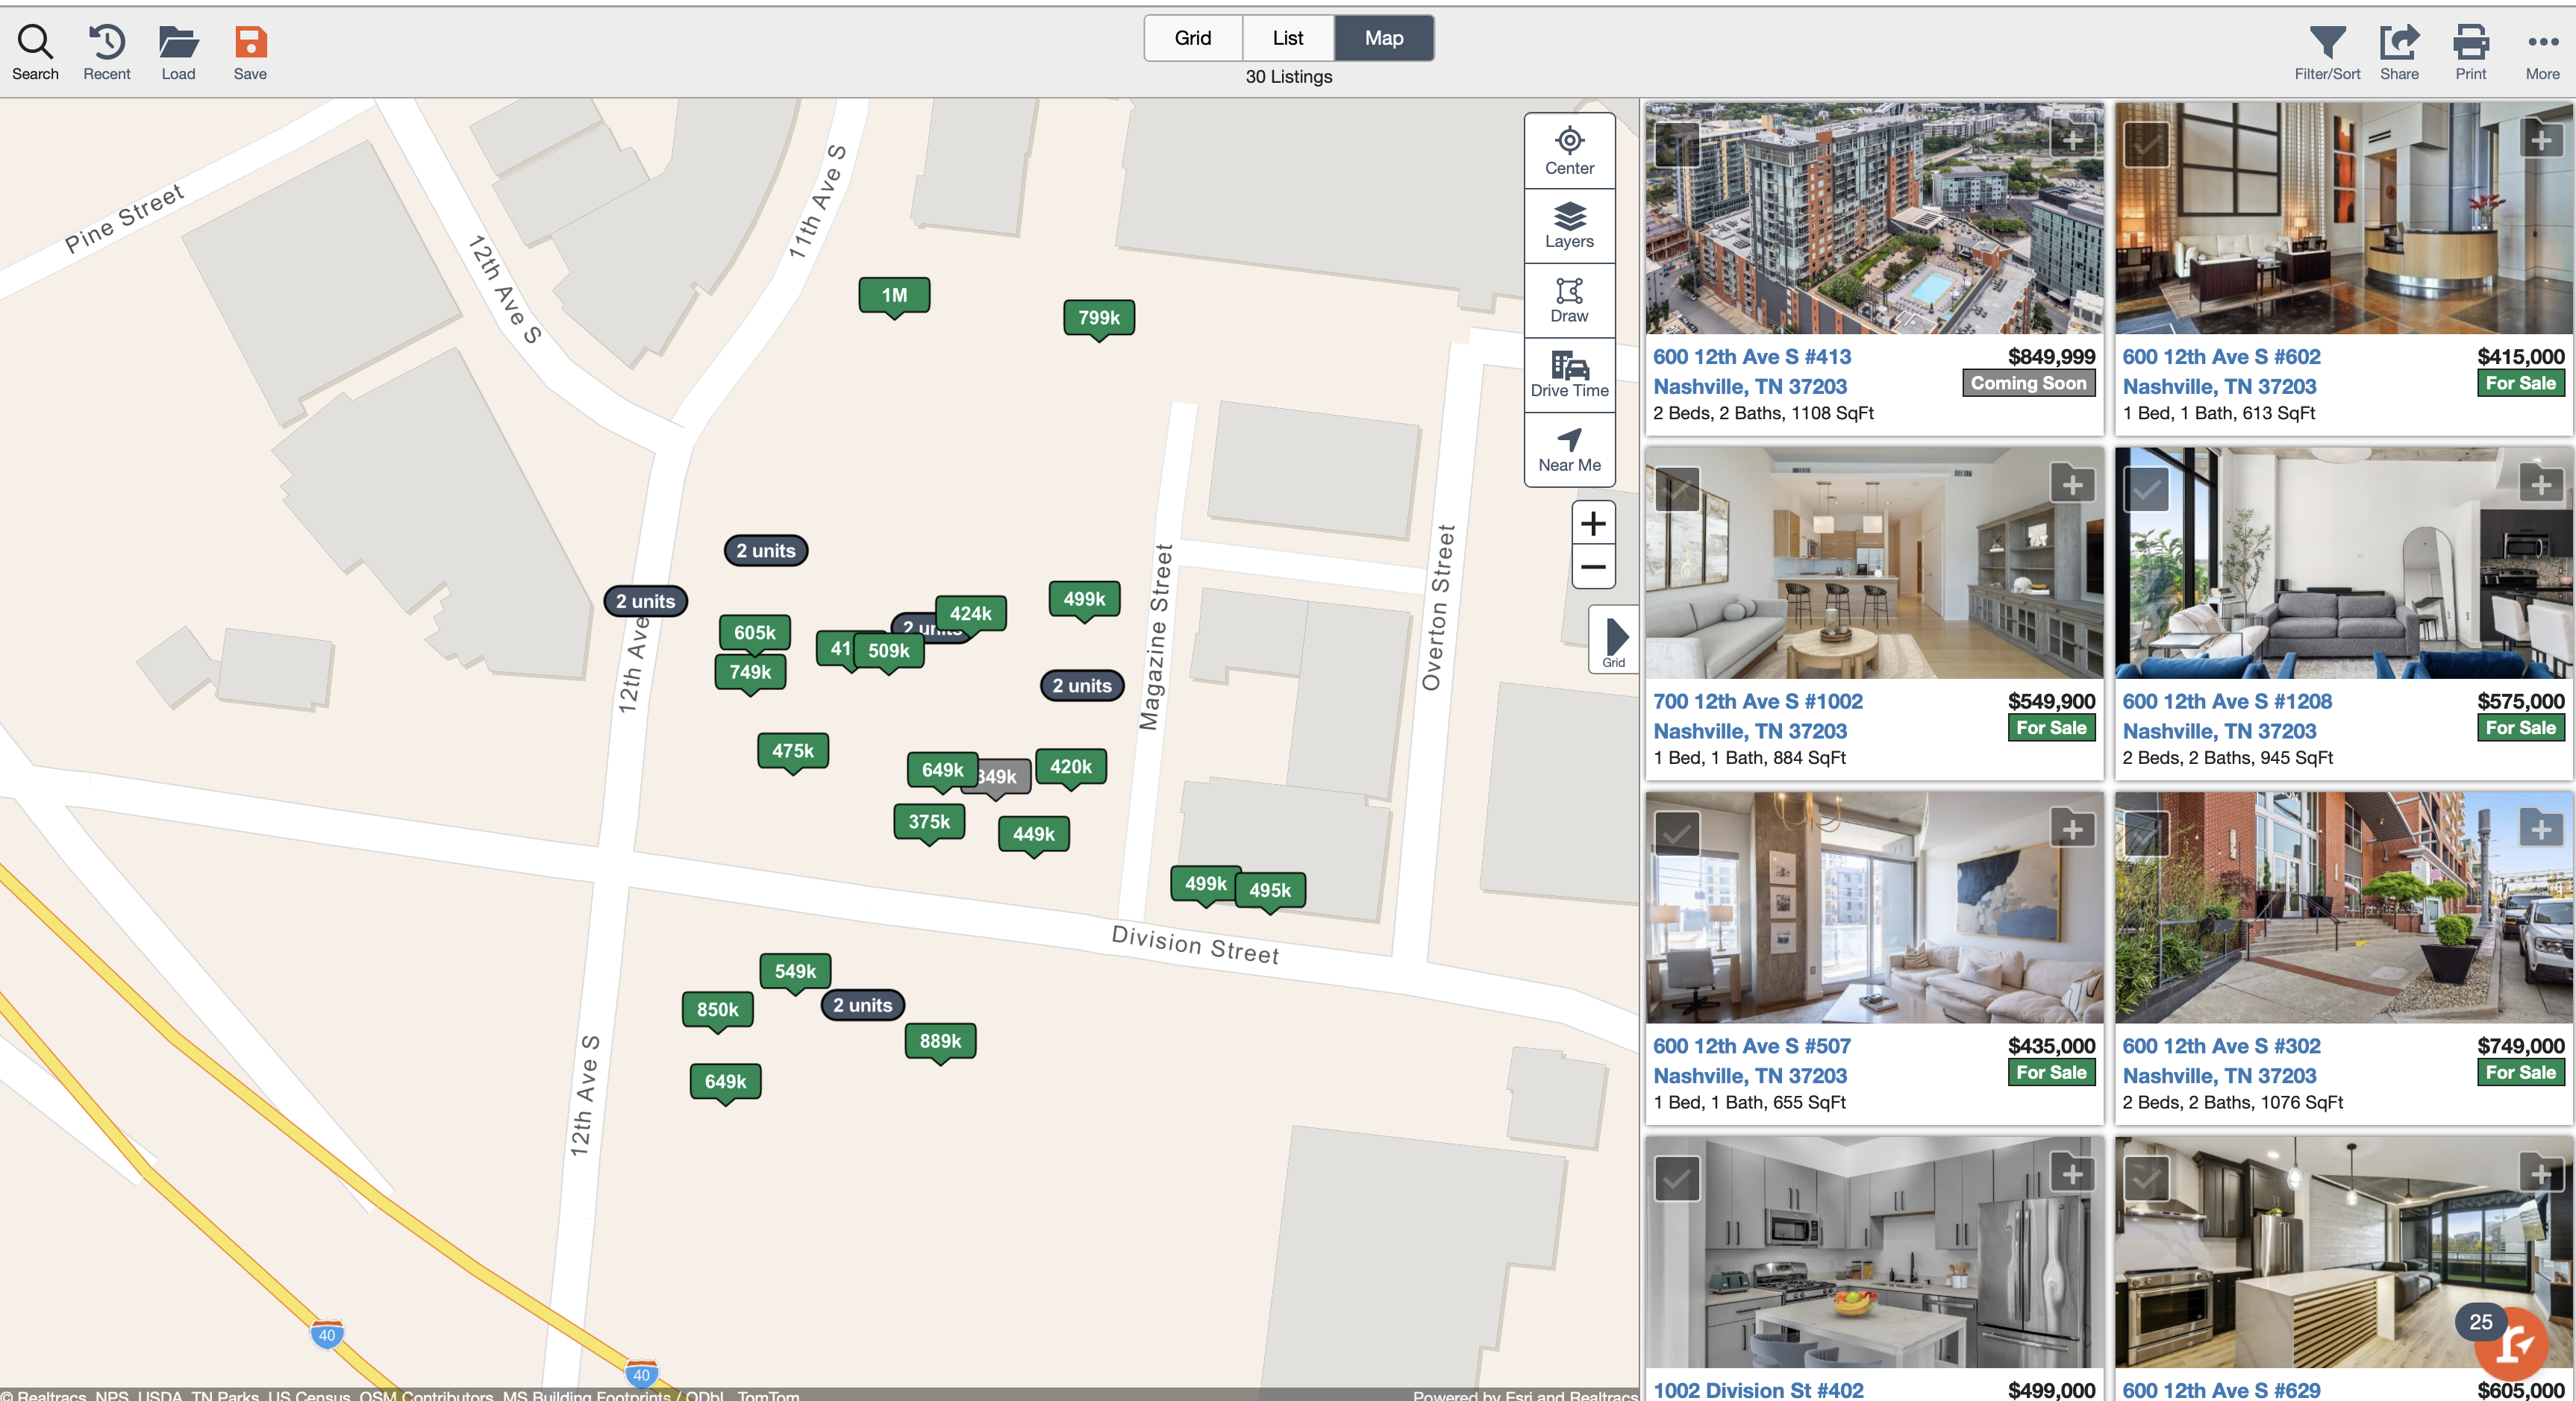Open the More menu
Viewport: 2576px width, 1401px height.
click(x=2542, y=52)
